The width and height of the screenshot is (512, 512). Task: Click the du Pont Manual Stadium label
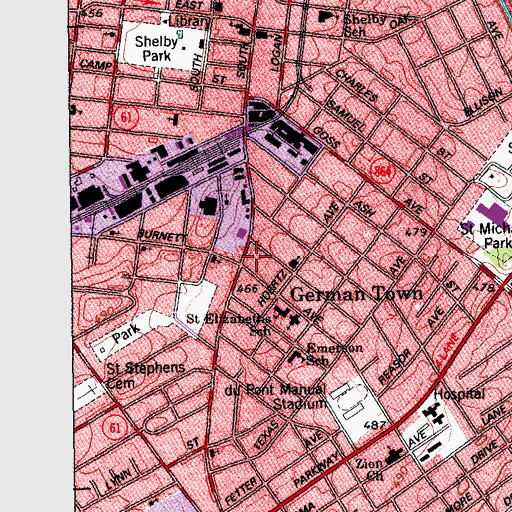(275, 397)
